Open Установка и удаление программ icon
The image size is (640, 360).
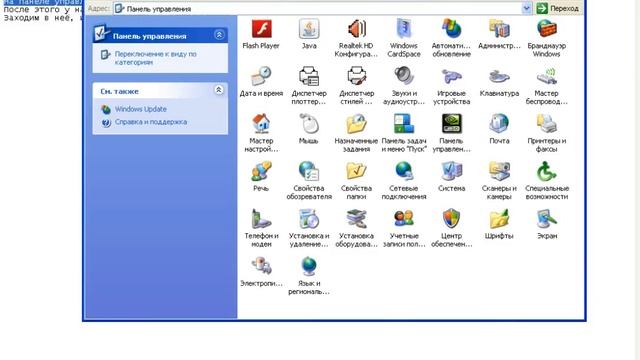pos(309,219)
